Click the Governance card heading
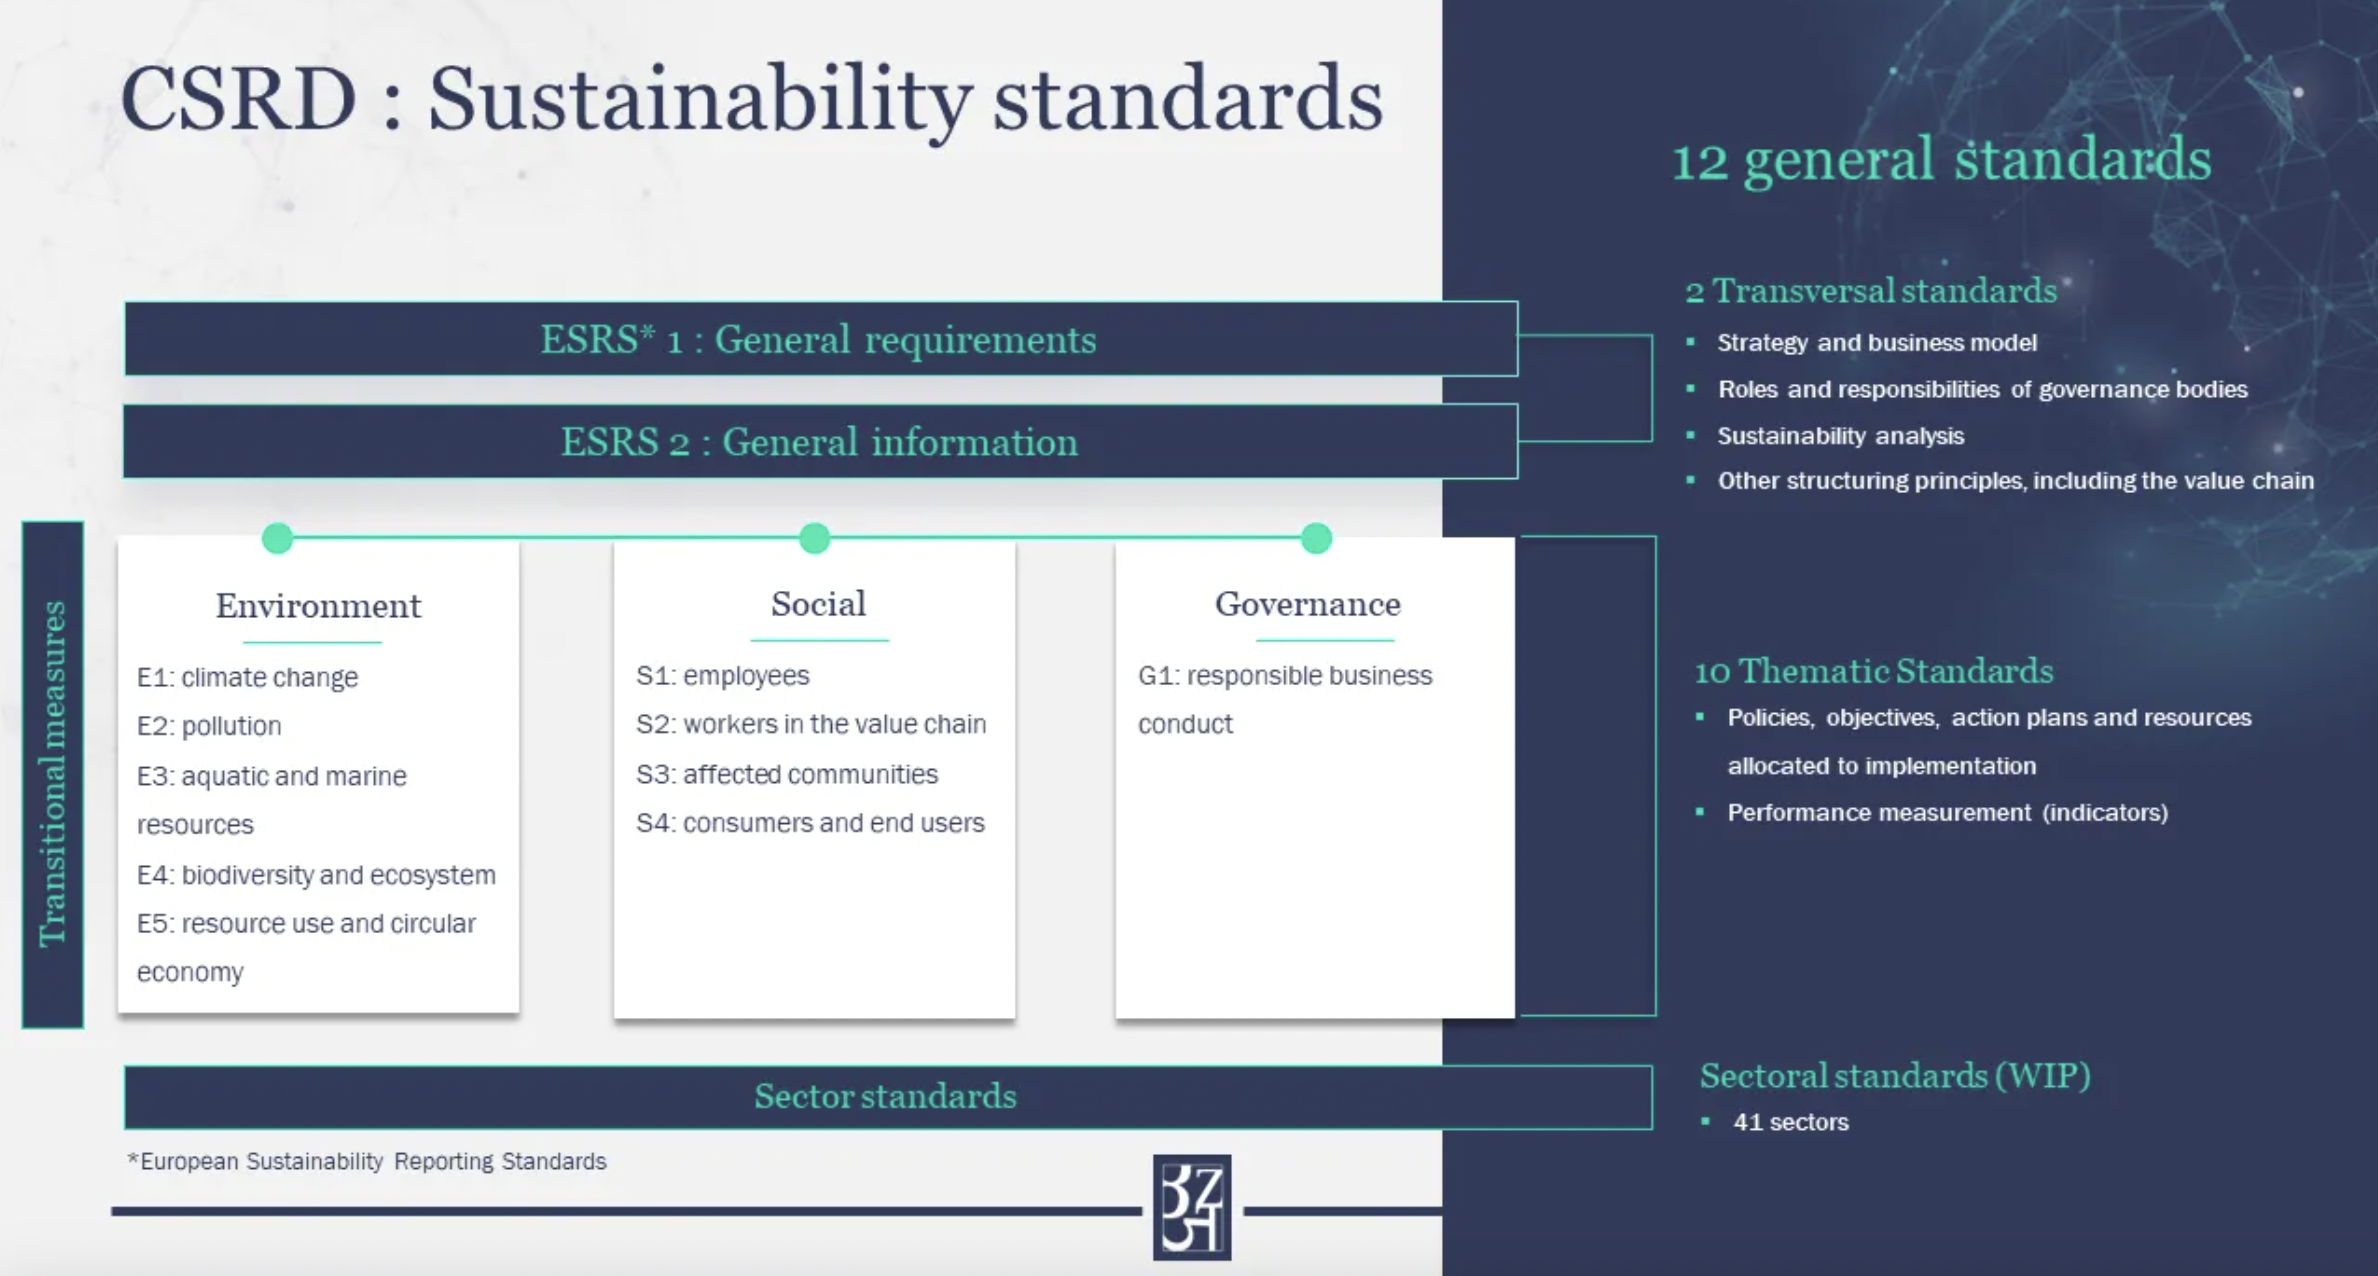Screen dimensions: 2378x1276 pos(1307,604)
